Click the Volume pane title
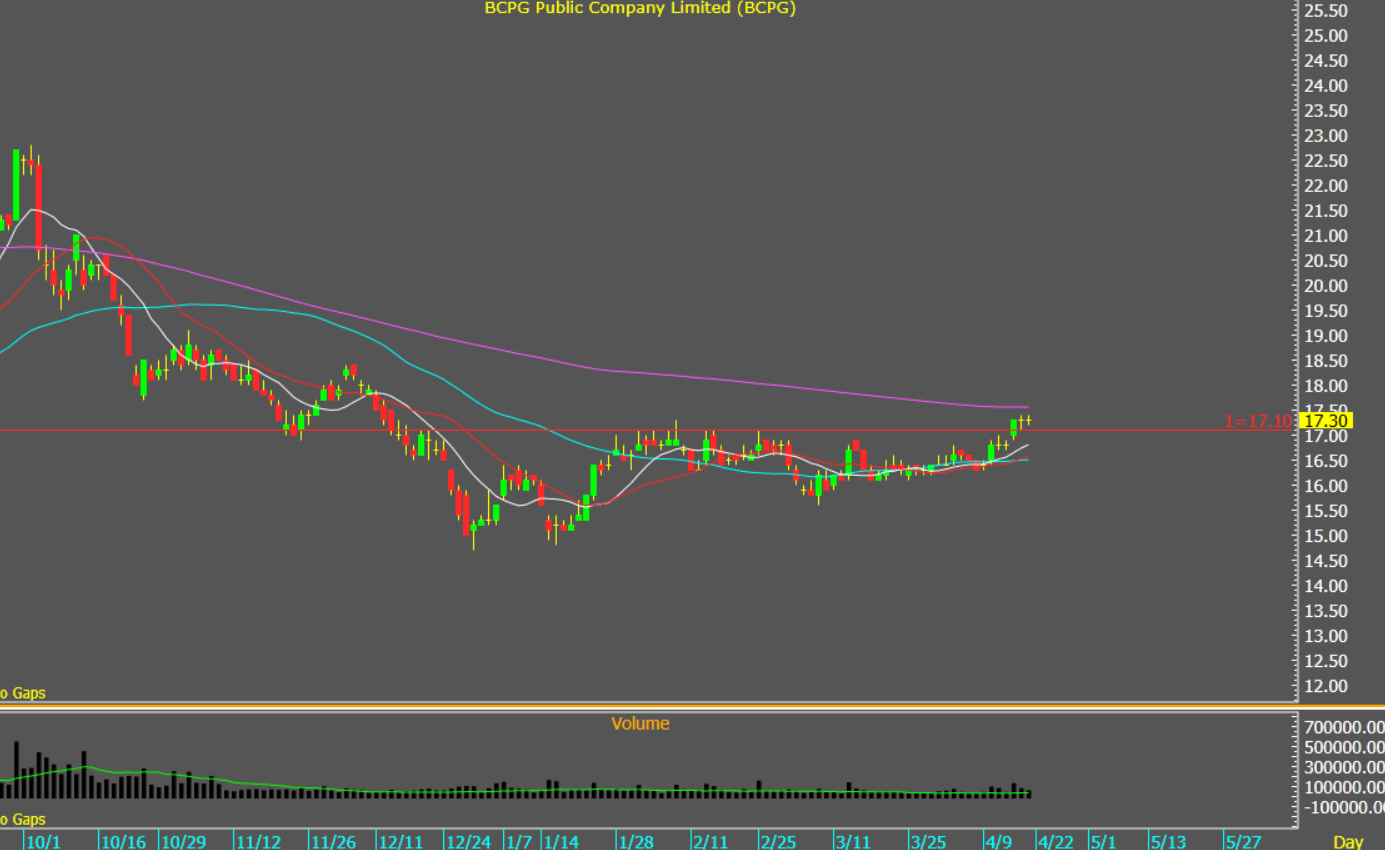Screen dimensions: 1385x850 pos(640,723)
